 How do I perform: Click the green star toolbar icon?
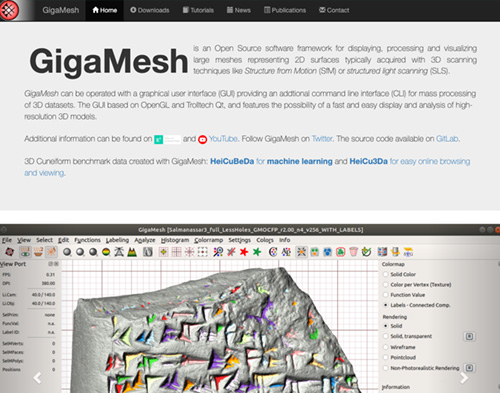[x=257, y=252]
